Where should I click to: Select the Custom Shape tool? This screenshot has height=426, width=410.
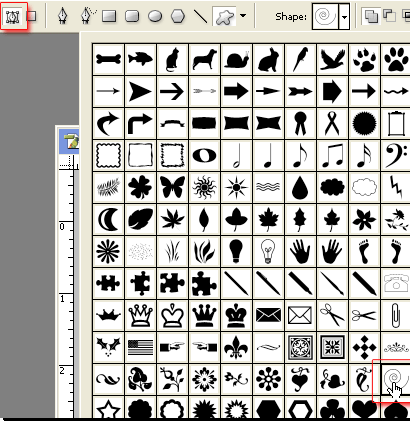point(224,16)
